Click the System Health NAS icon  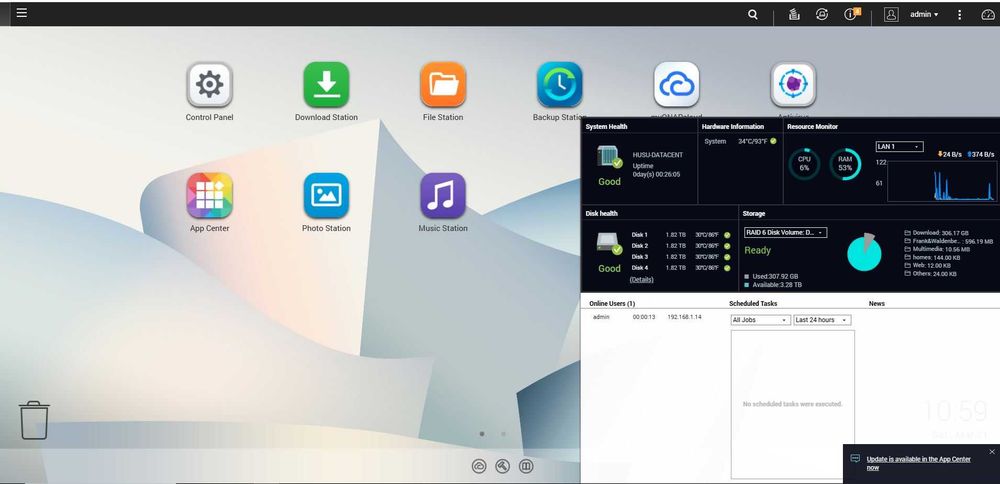click(609, 158)
